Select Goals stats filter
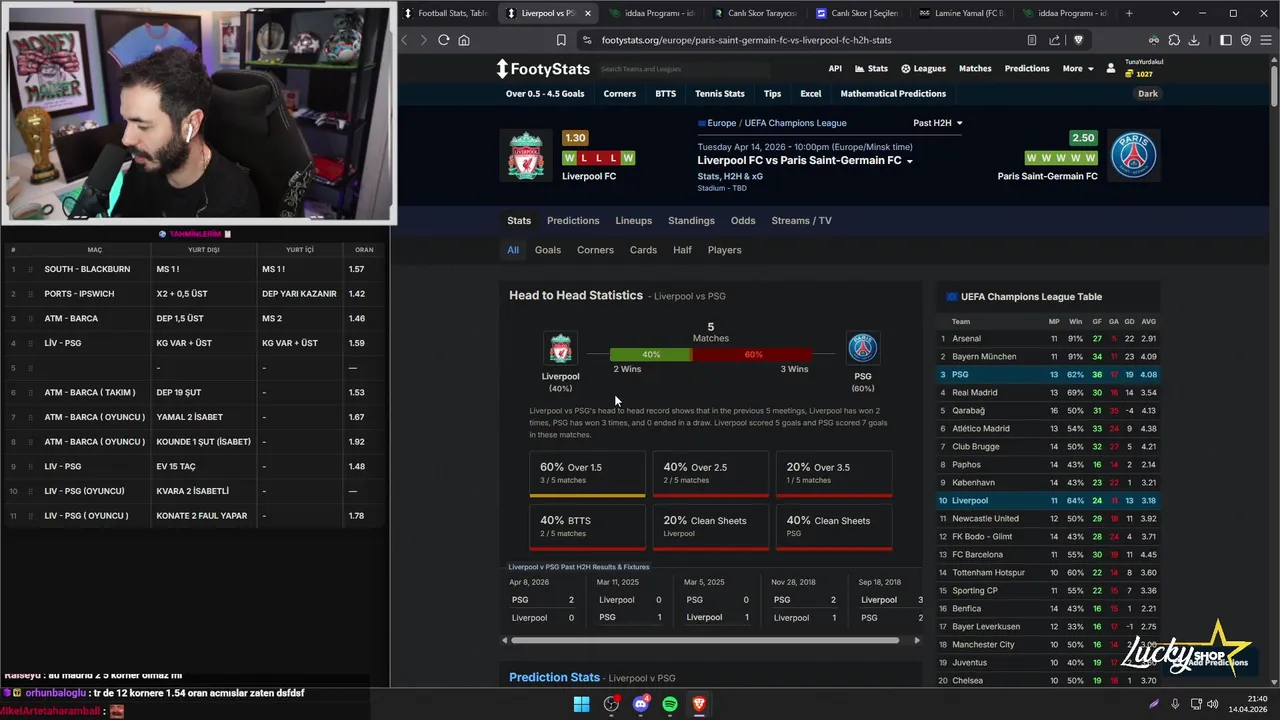This screenshot has width=1280, height=720. [548, 250]
